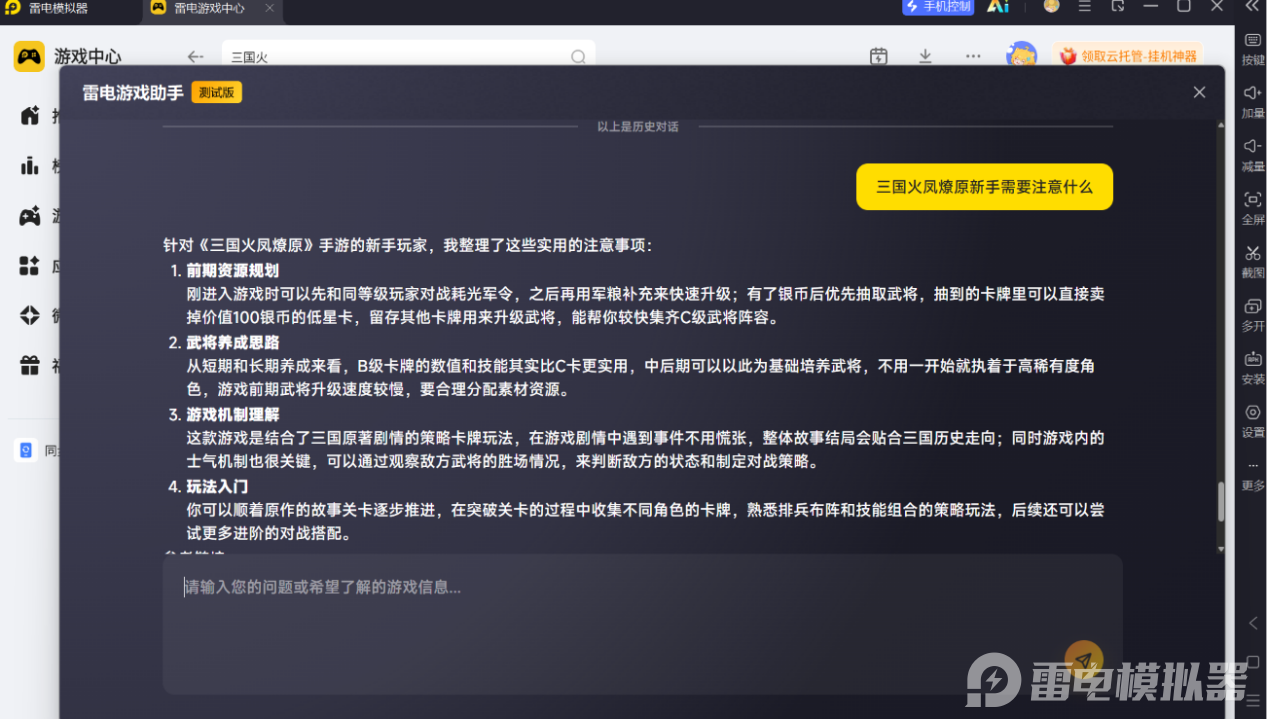Close the 雷电游戏助手 dialog
Viewport: 1267px width, 719px height.
(1199, 92)
